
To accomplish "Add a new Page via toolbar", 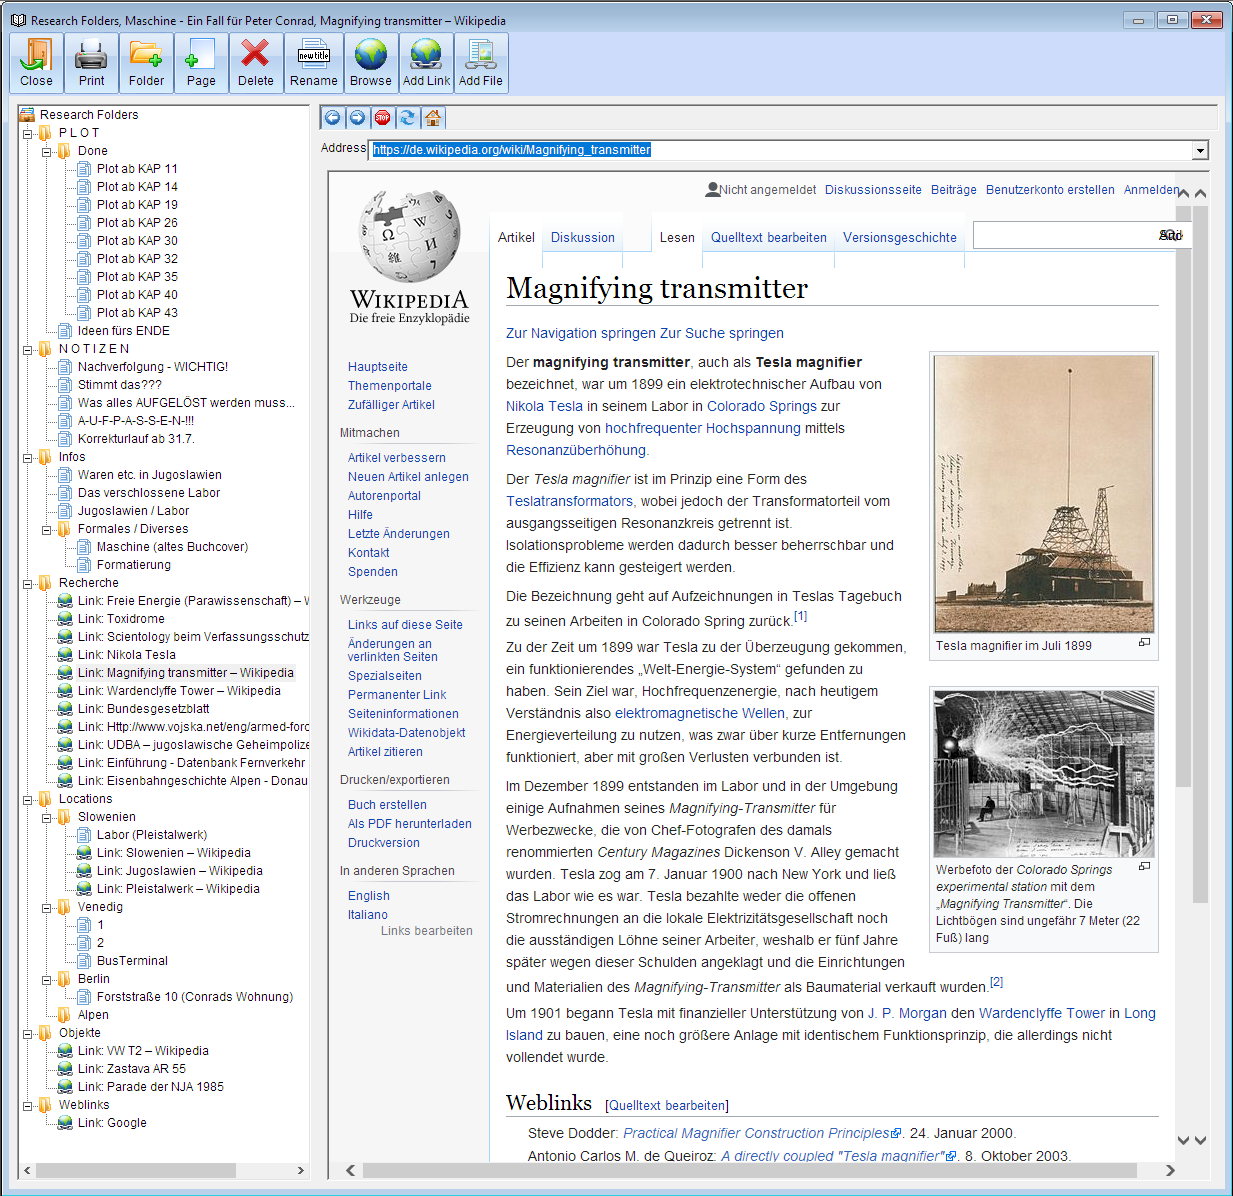I will pos(201,63).
